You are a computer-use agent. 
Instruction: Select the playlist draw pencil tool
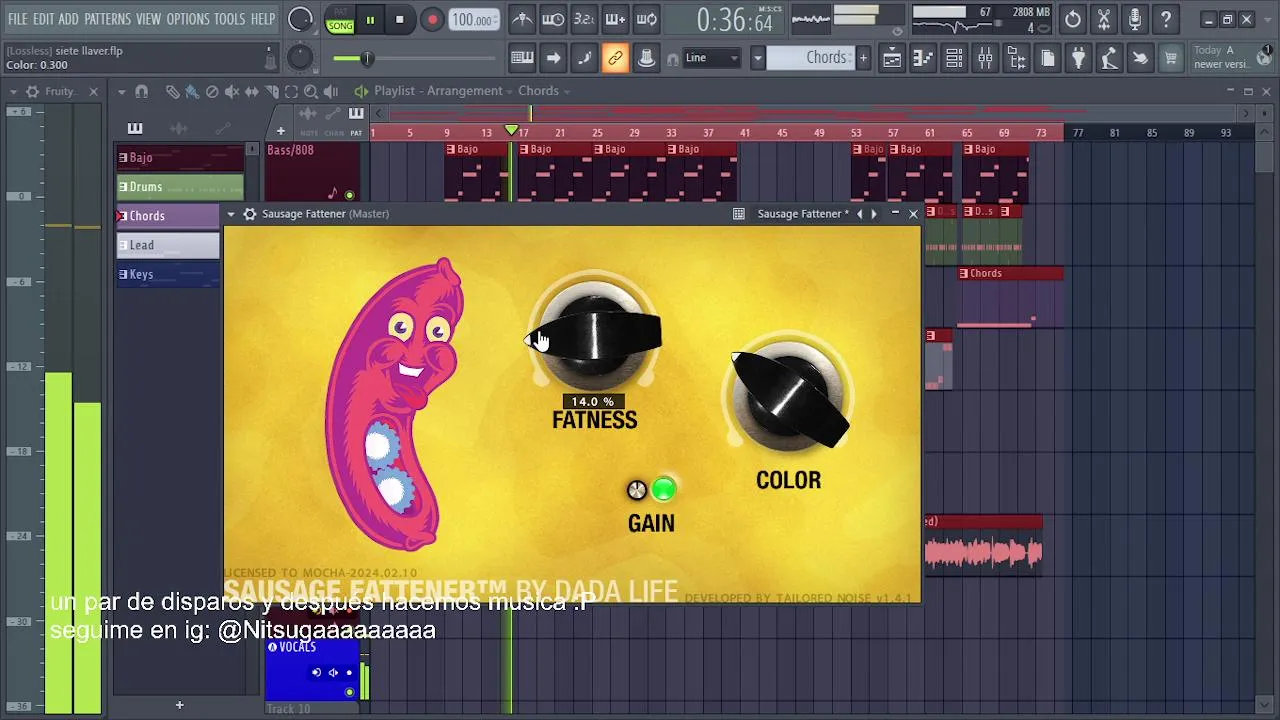[x=172, y=91]
